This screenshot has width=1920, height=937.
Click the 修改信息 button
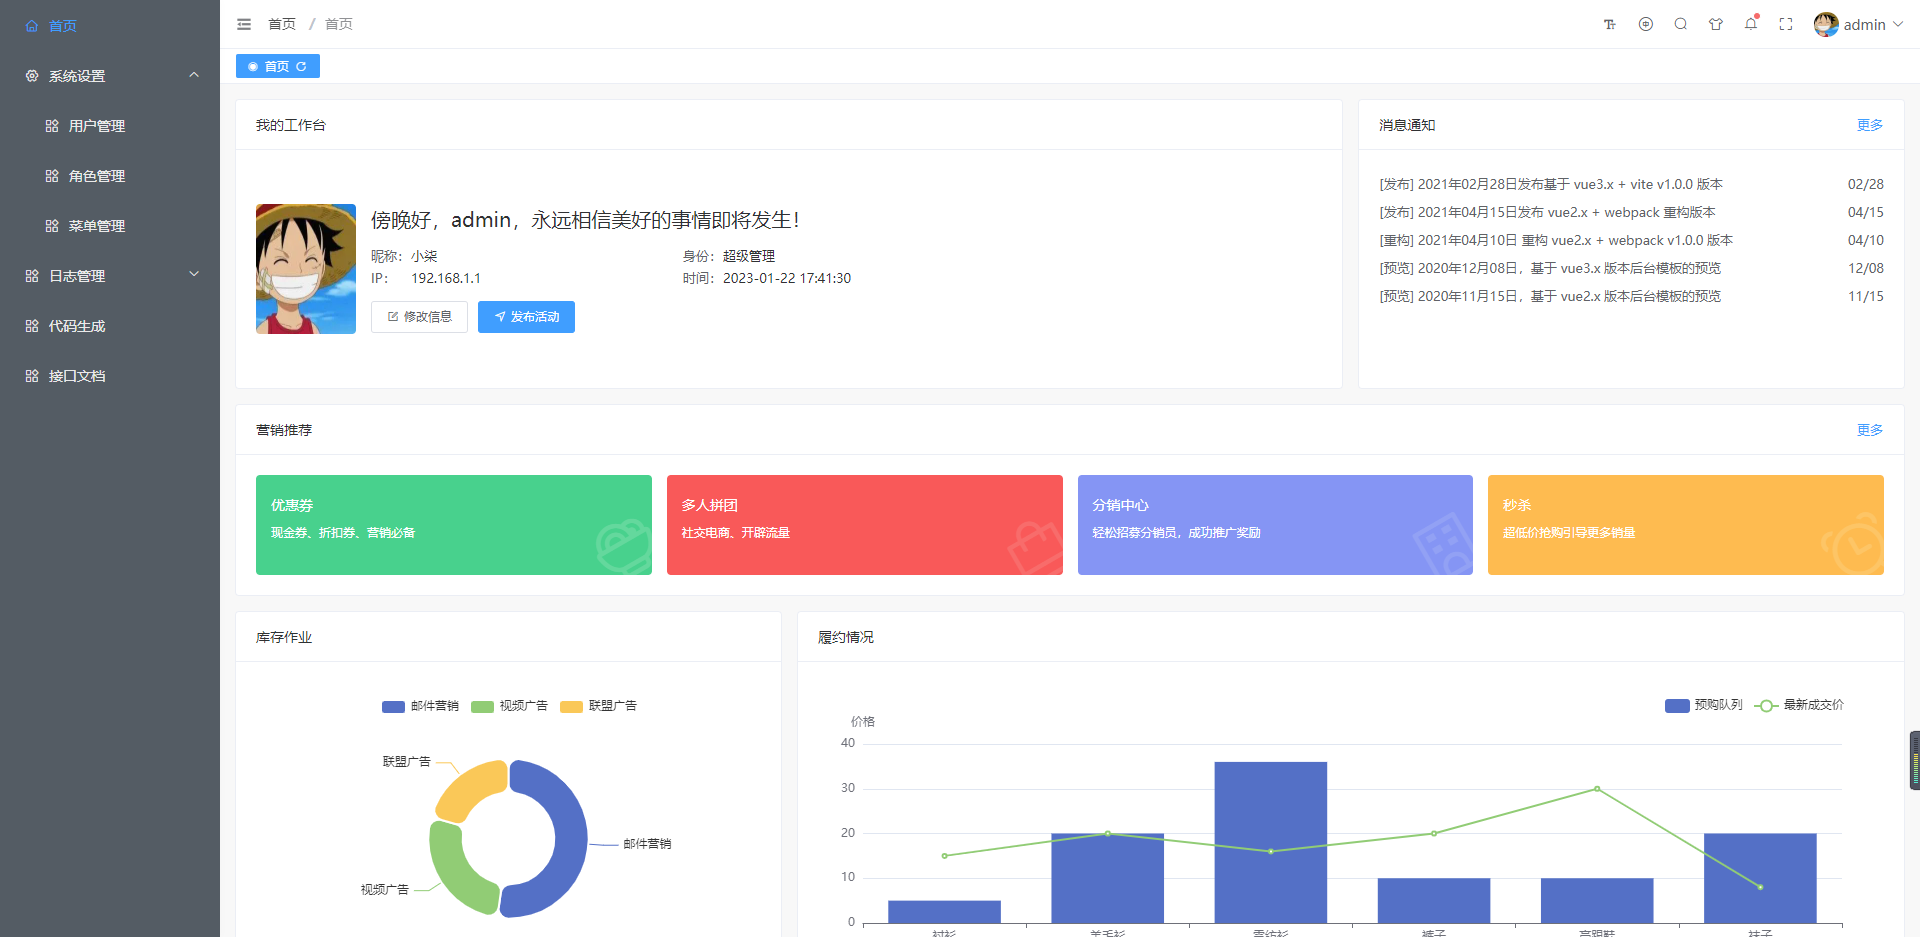coord(419,317)
